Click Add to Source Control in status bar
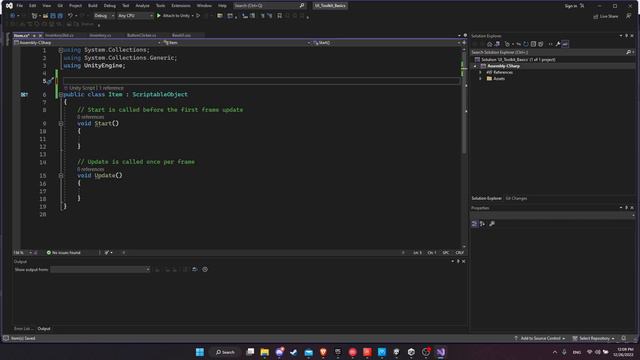Image resolution: width=640 pixels, height=360 pixels. click(540, 338)
